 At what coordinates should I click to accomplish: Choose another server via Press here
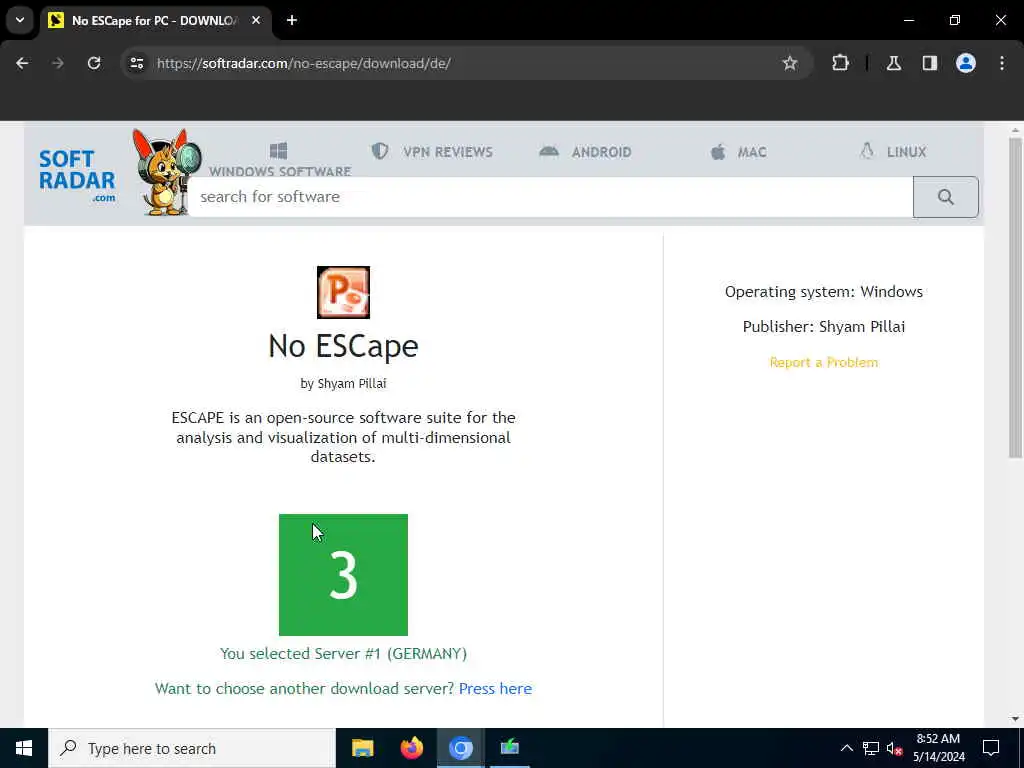pyautogui.click(x=496, y=689)
